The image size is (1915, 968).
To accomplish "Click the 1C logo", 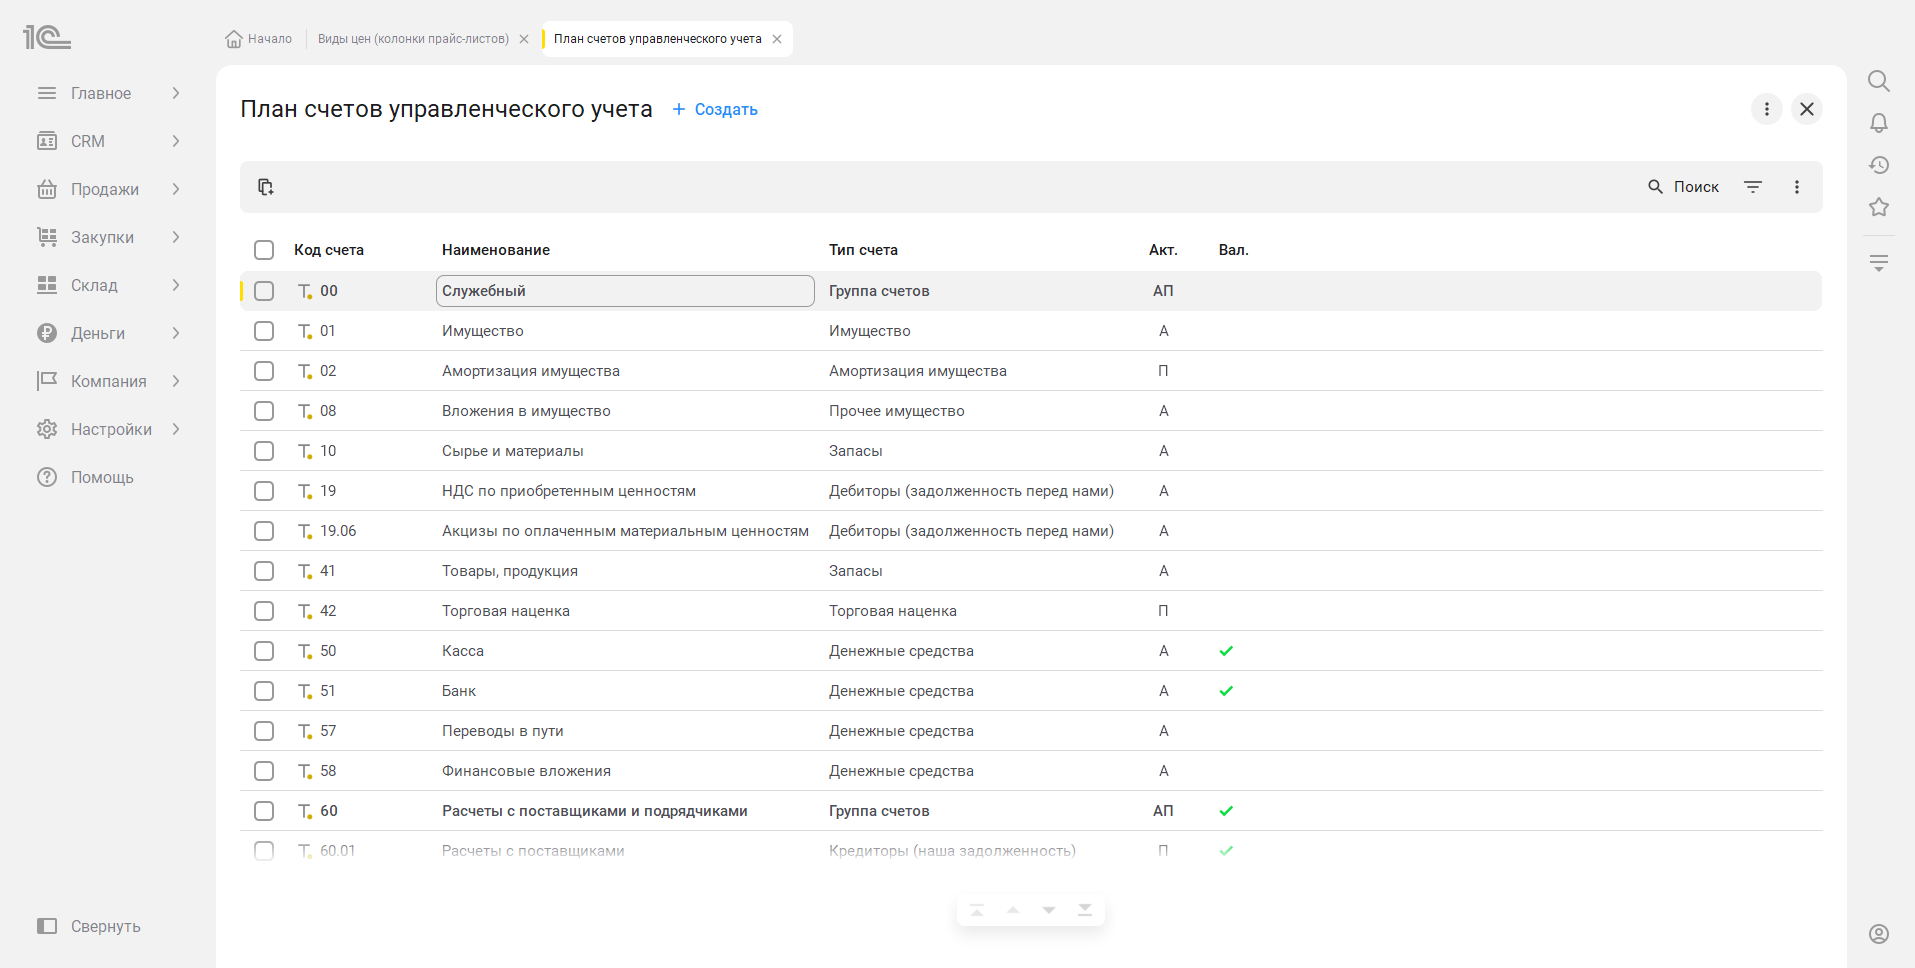I will pyautogui.click(x=47, y=38).
